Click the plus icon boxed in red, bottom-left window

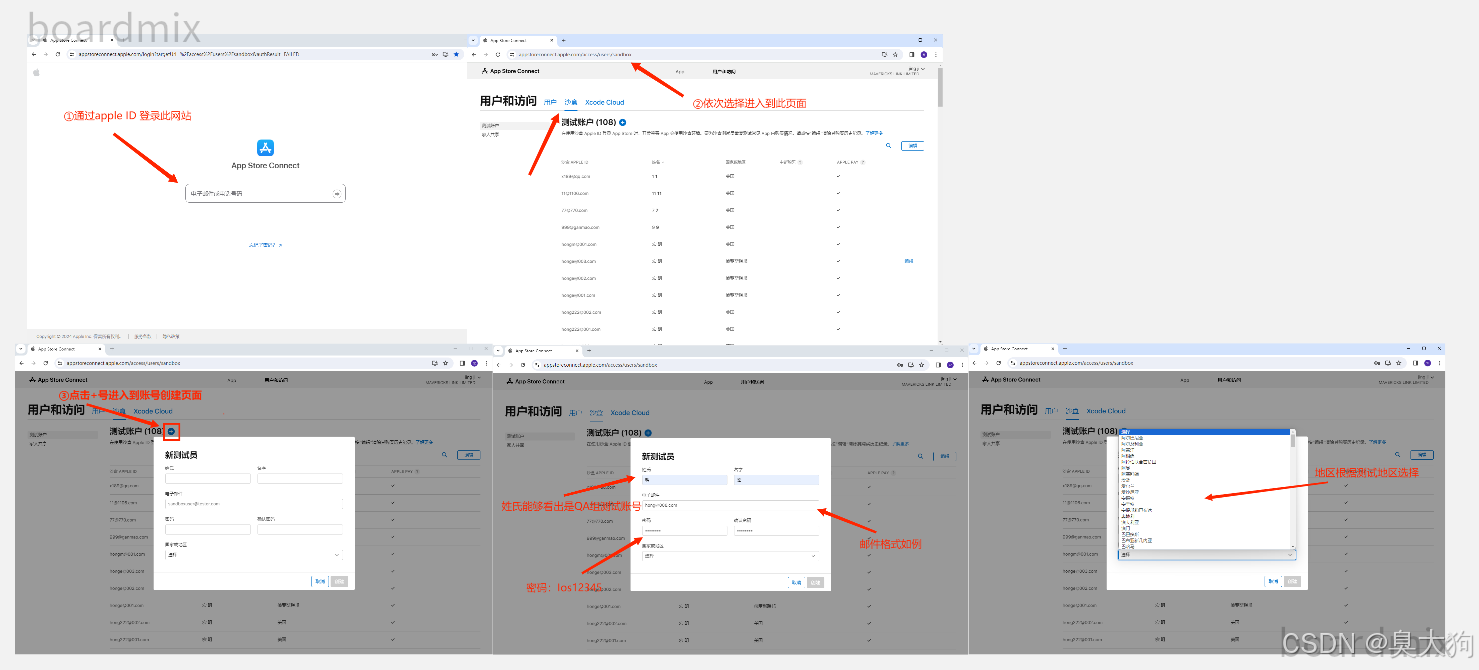click(x=172, y=431)
